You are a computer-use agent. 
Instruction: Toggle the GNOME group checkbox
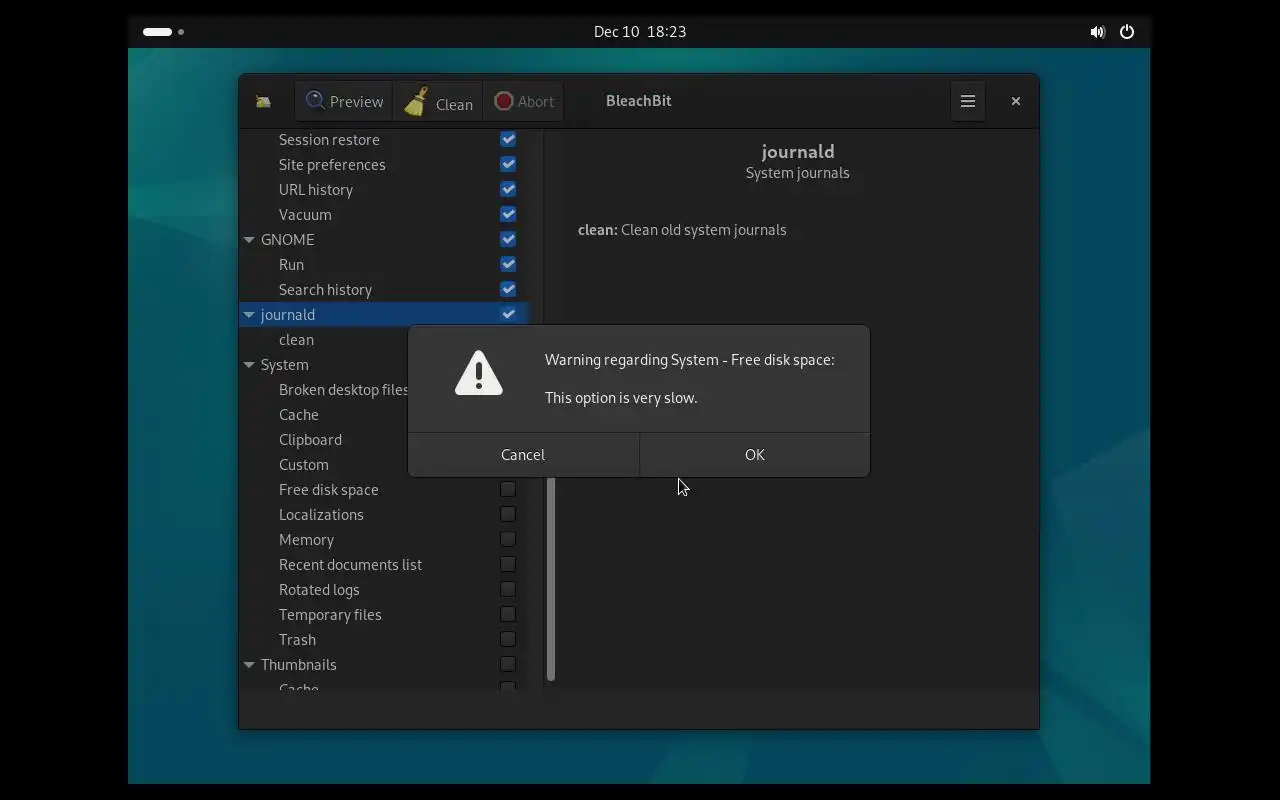508,239
